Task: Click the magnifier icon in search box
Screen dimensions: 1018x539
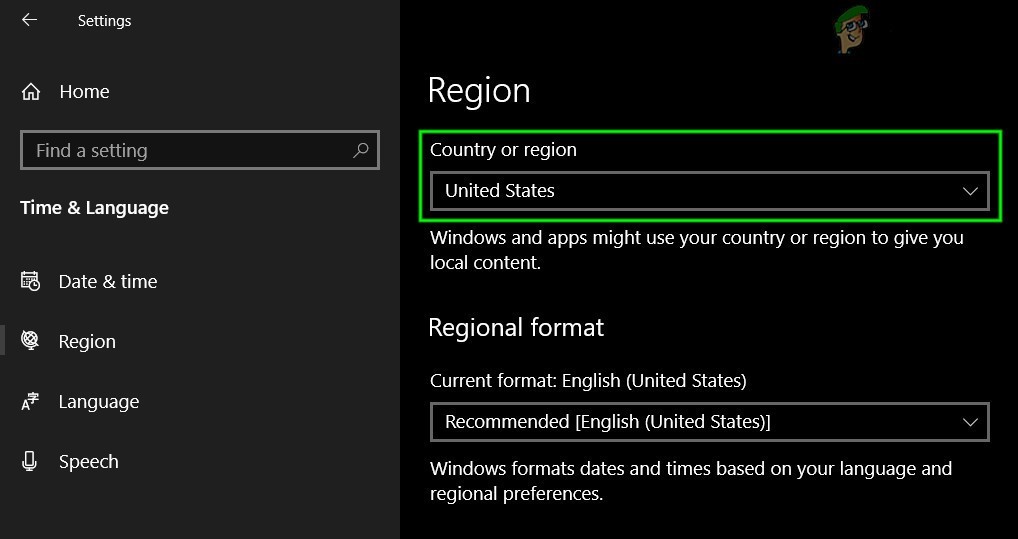Action: coord(361,151)
